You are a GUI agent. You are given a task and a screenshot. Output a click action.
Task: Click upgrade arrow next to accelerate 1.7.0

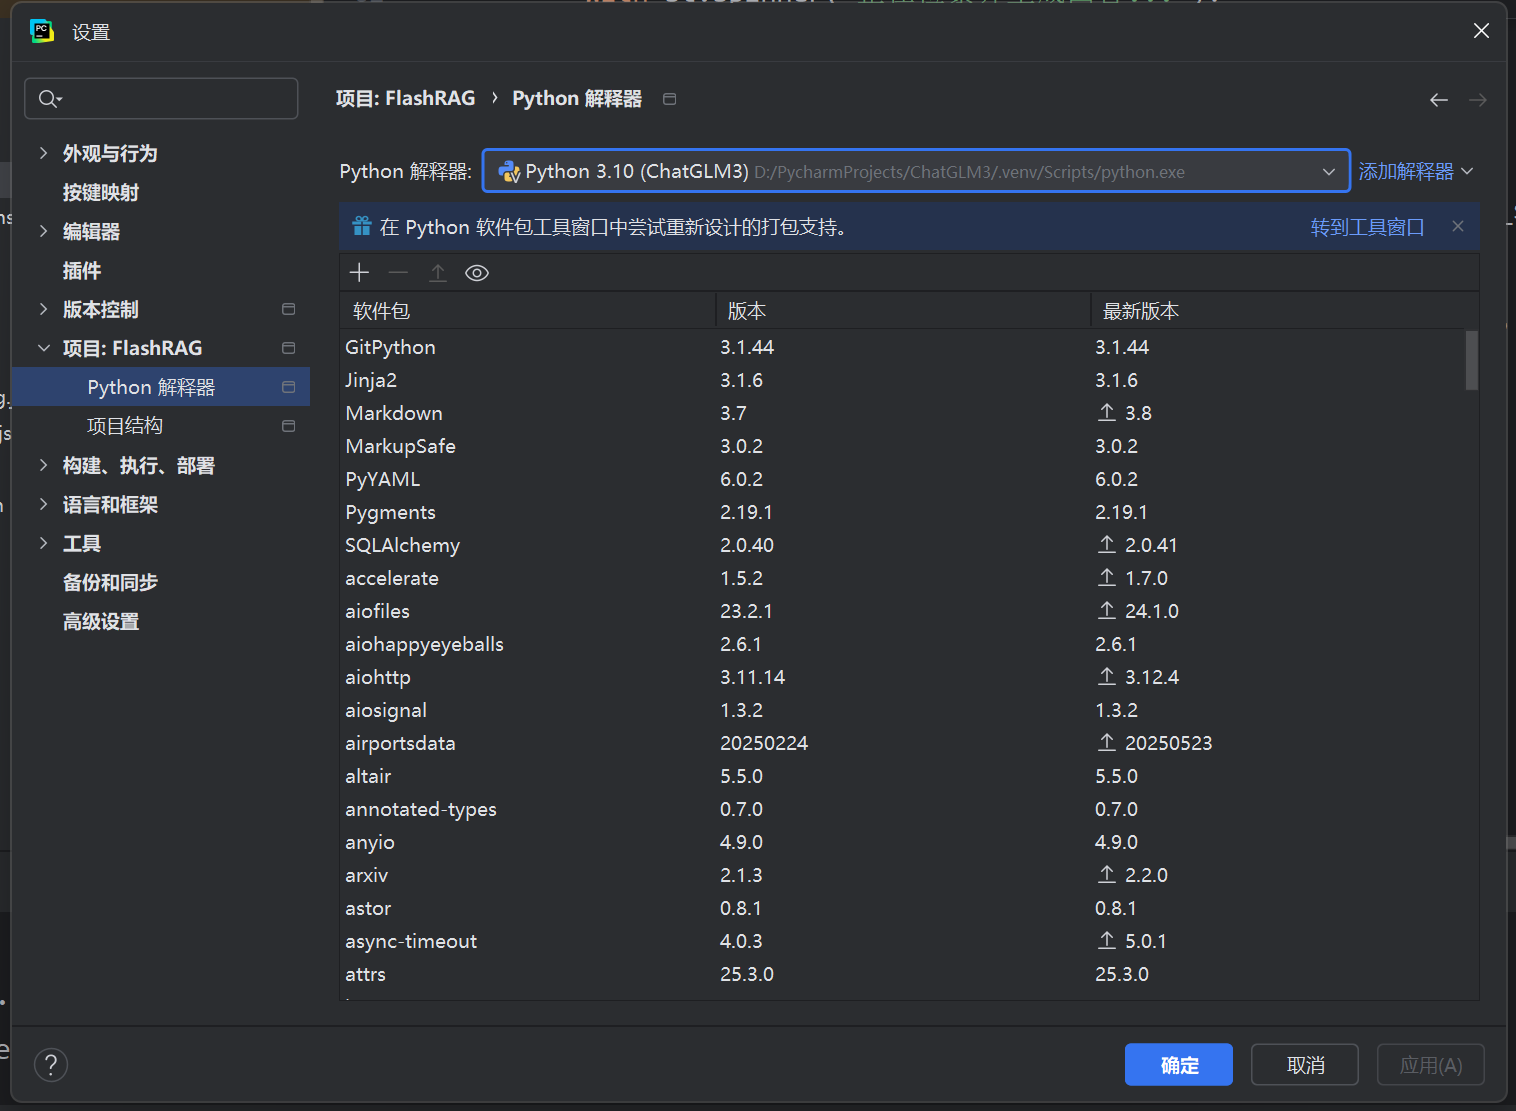click(x=1107, y=578)
